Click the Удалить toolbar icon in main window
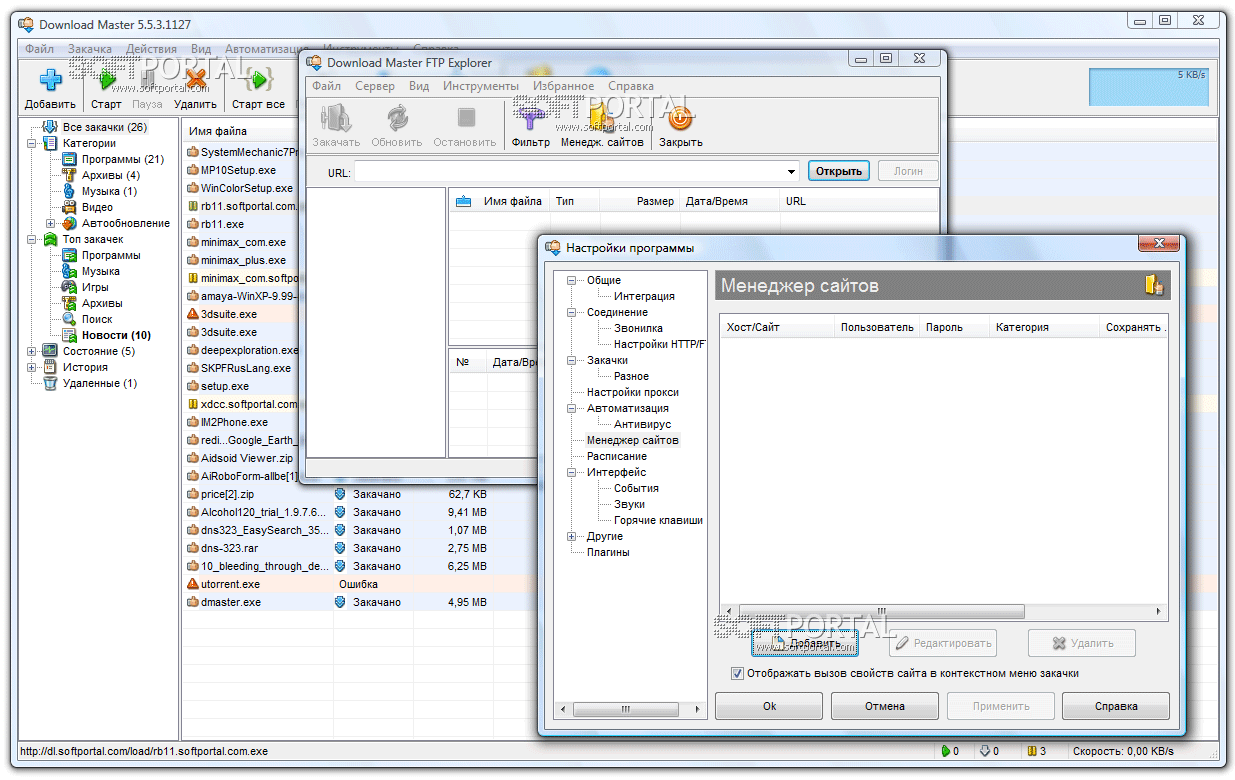Screen dimensions: 1235x780 pos(195,80)
